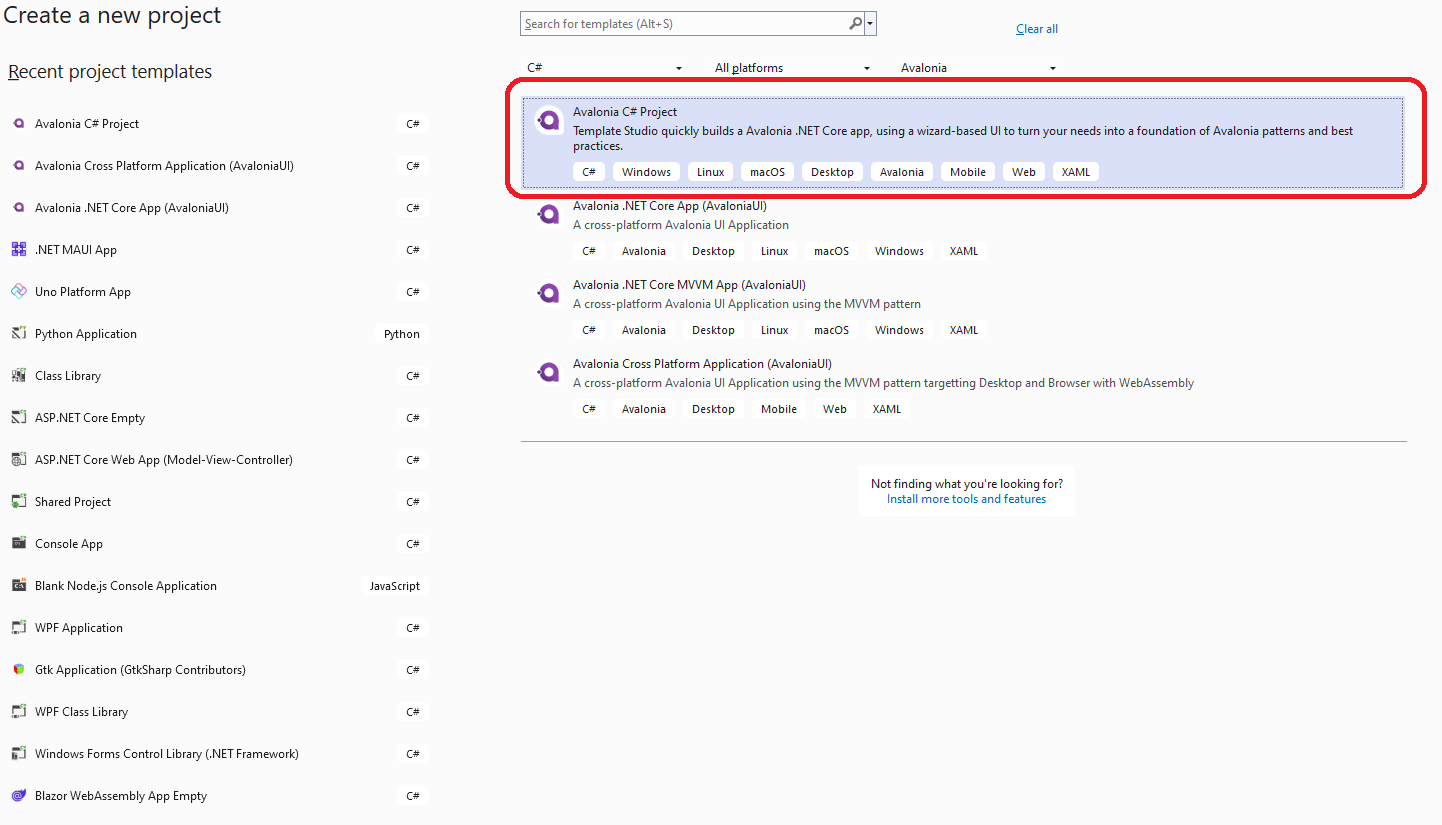Screen dimensions: 1442x825
Task: Choose Shared Project recent template
Action: click(217, 502)
